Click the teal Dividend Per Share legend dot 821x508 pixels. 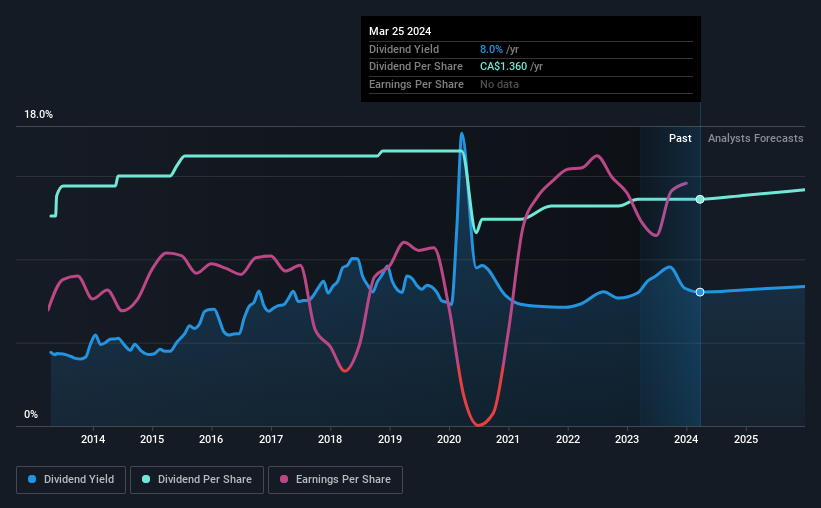(x=146, y=479)
